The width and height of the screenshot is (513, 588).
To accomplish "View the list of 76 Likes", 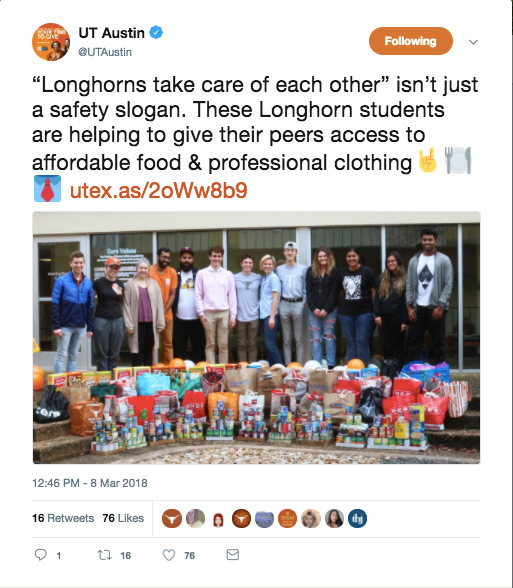I will [x=123, y=518].
